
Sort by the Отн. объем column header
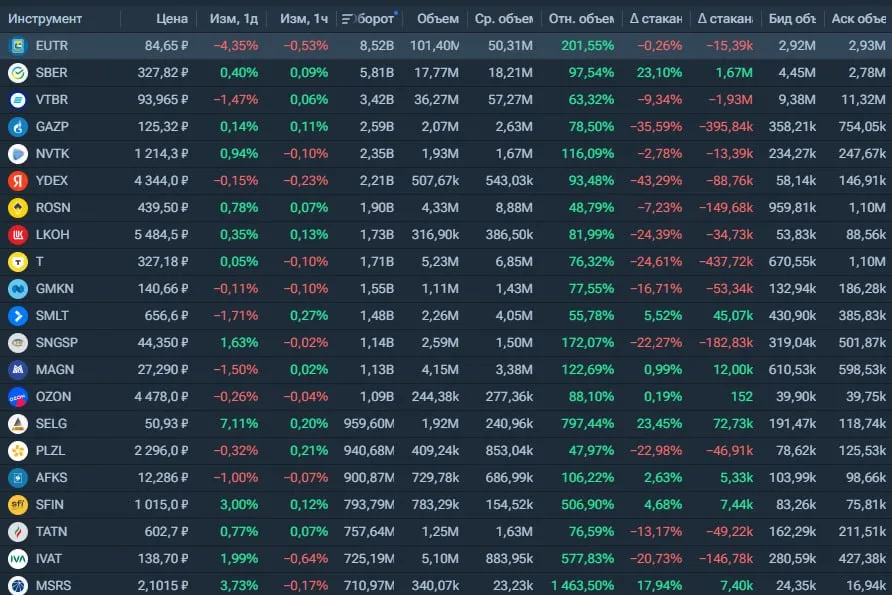tap(581, 19)
